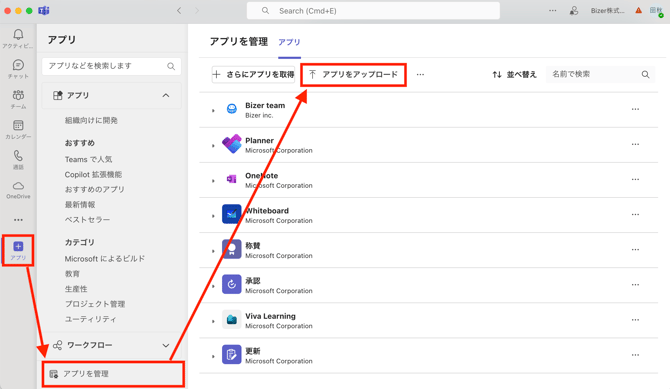Select 教育 category

[72, 274]
